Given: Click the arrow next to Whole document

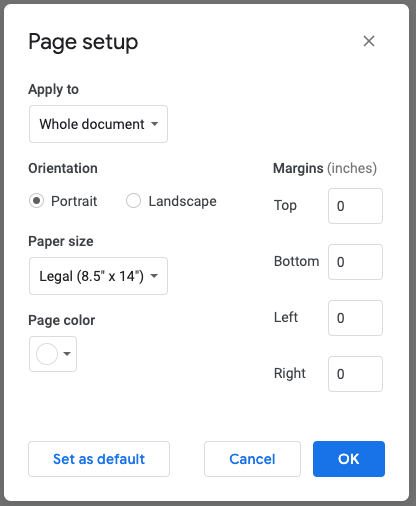Looking at the screenshot, I should tap(154, 124).
